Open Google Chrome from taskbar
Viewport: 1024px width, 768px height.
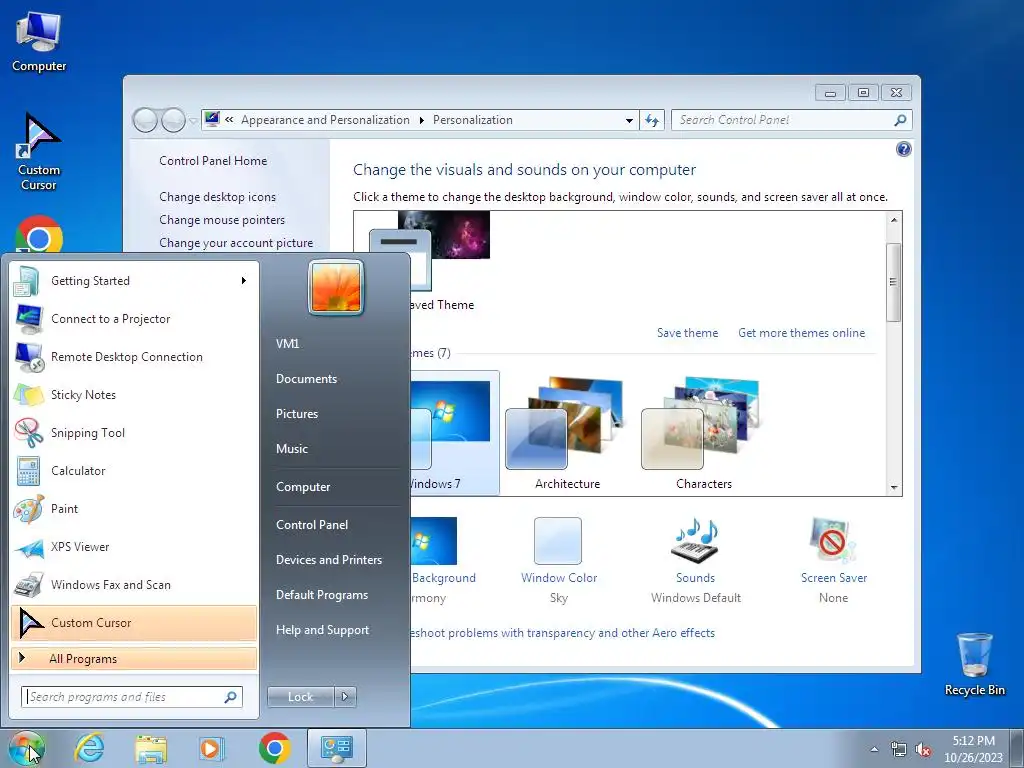[x=274, y=748]
